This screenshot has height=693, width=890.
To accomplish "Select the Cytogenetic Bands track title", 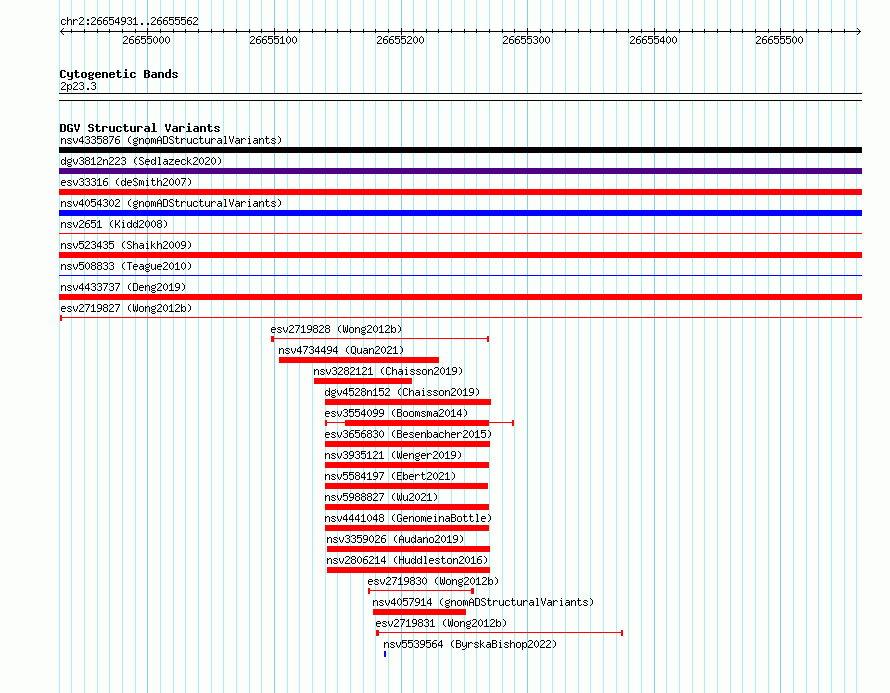I will [119, 74].
